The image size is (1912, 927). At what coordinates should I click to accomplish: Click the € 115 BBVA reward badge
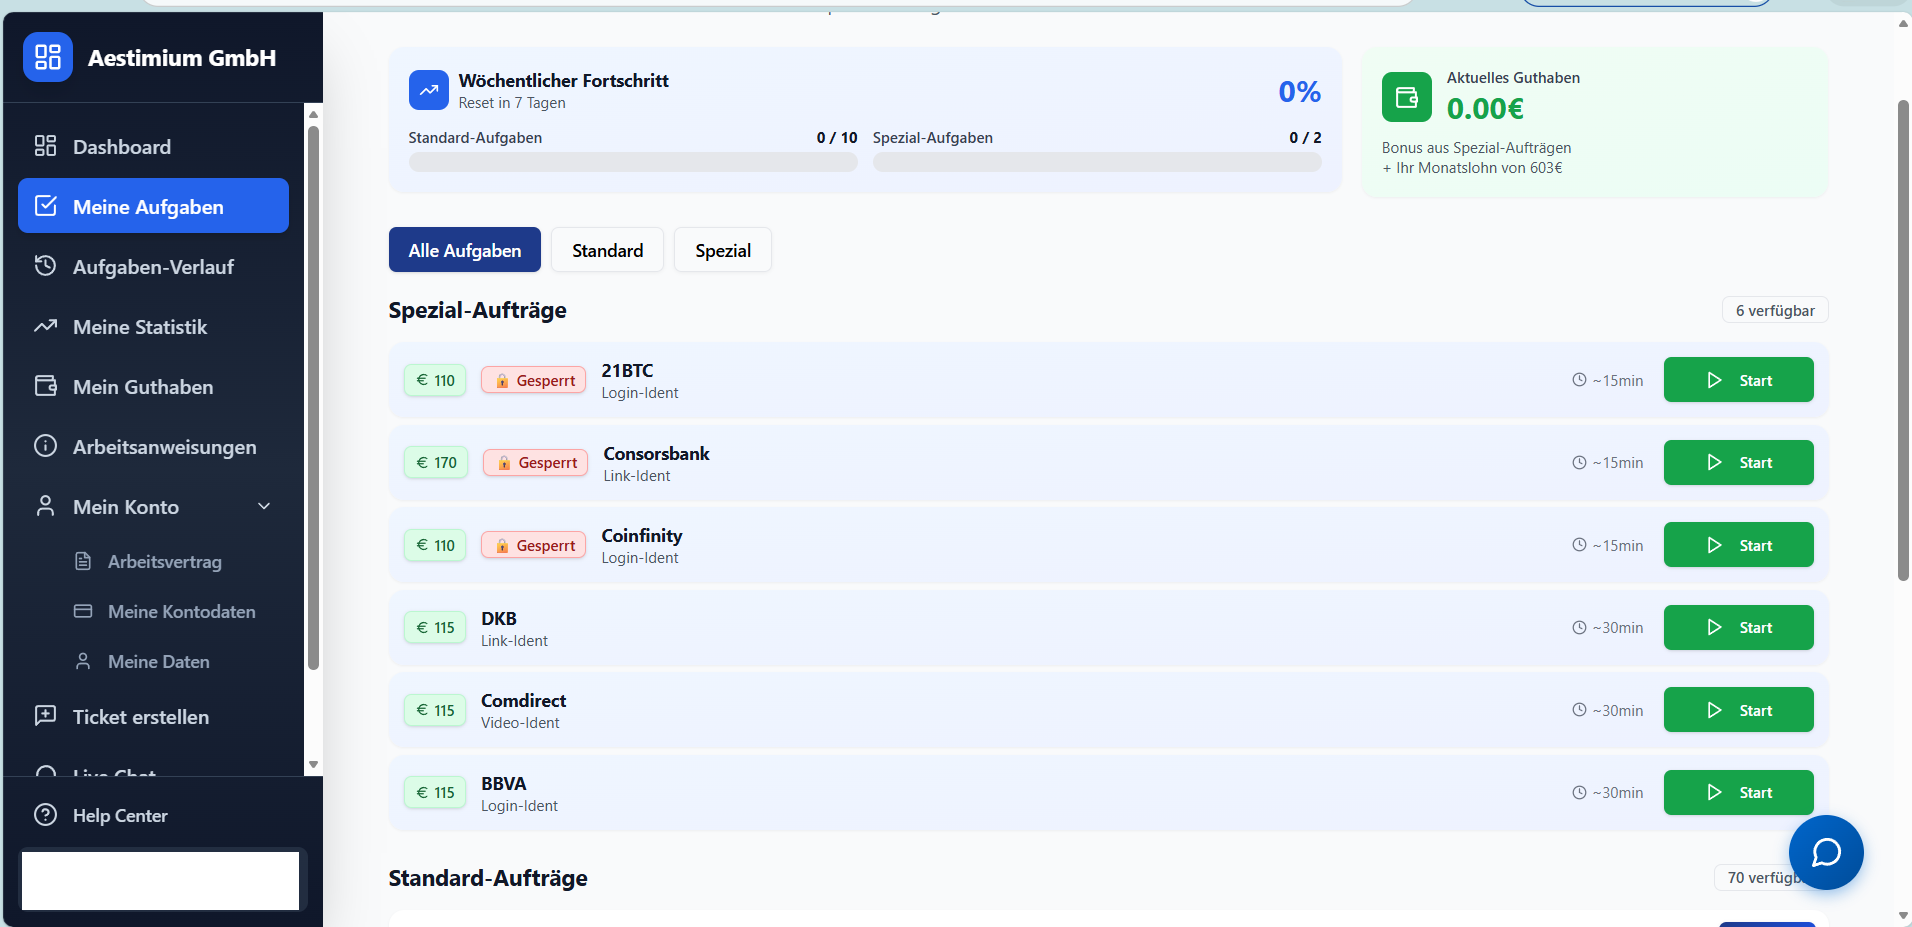(435, 792)
